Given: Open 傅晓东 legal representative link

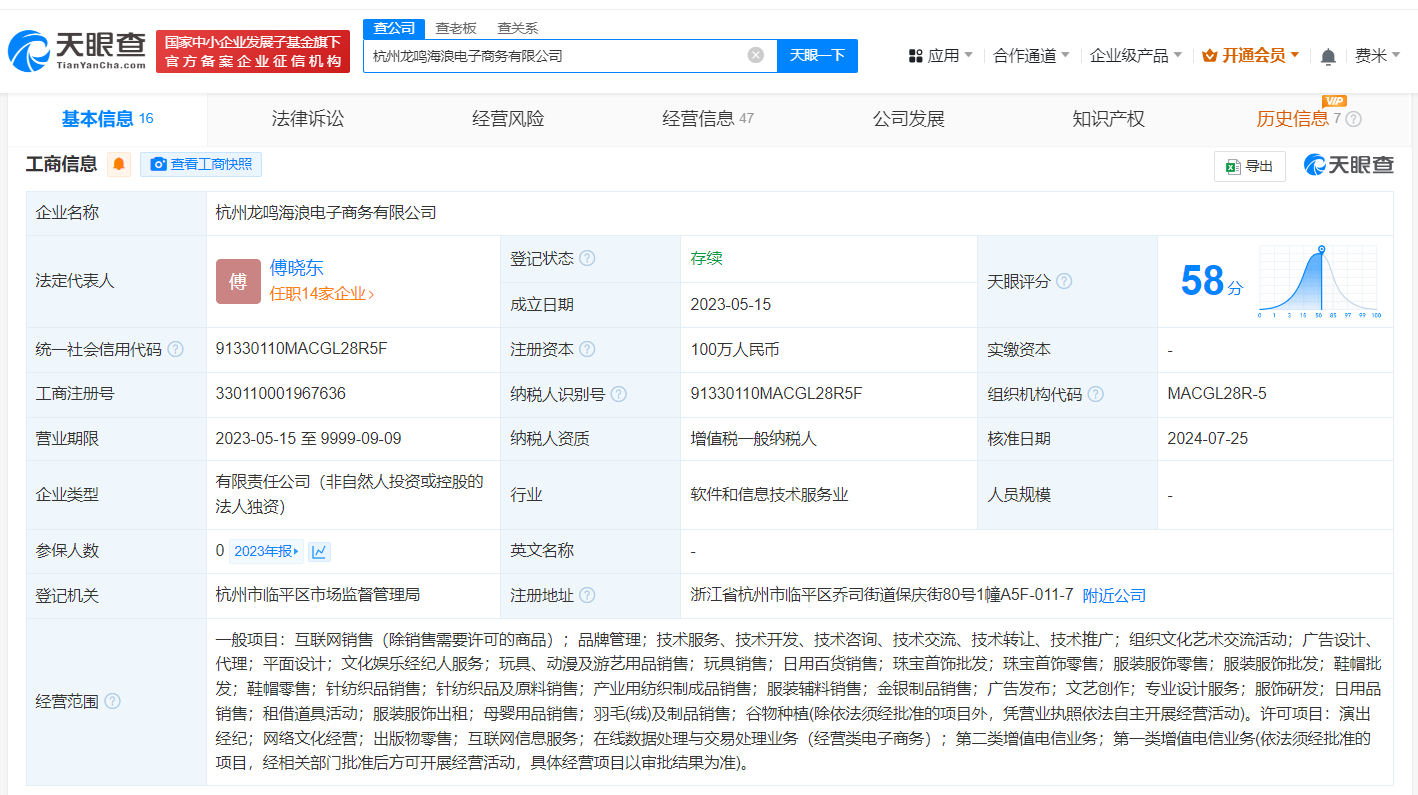Looking at the screenshot, I should (x=297, y=268).
